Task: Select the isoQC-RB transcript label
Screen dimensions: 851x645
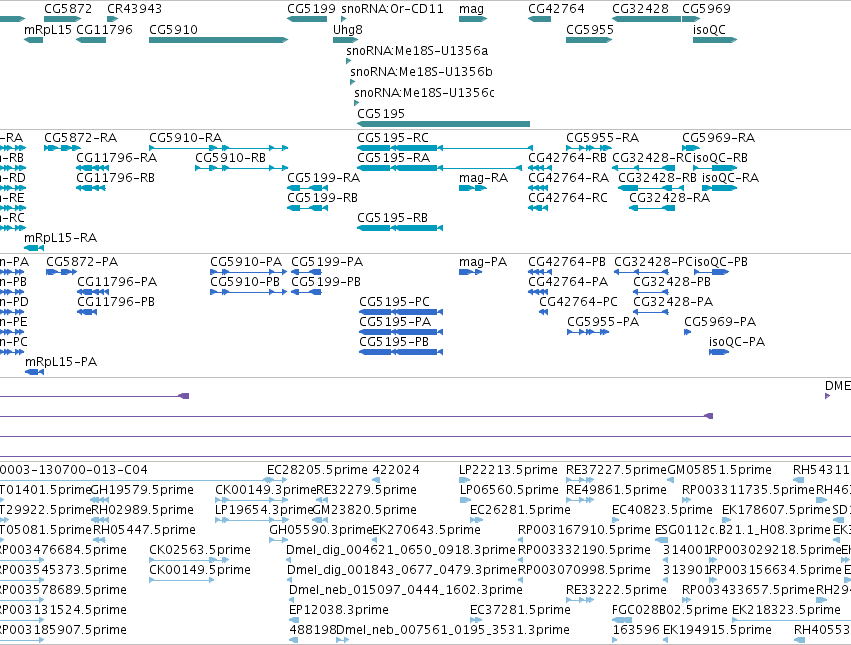Action: [721, 158]
